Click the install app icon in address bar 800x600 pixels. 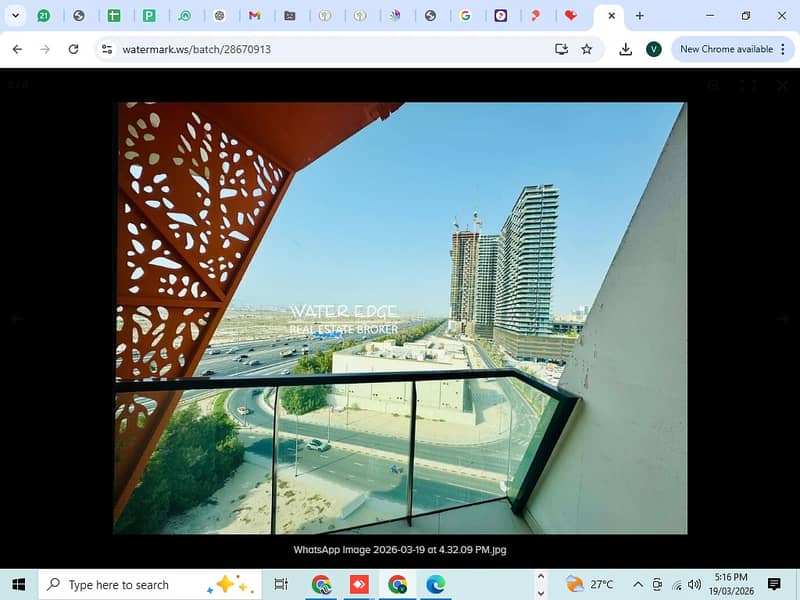561,49
